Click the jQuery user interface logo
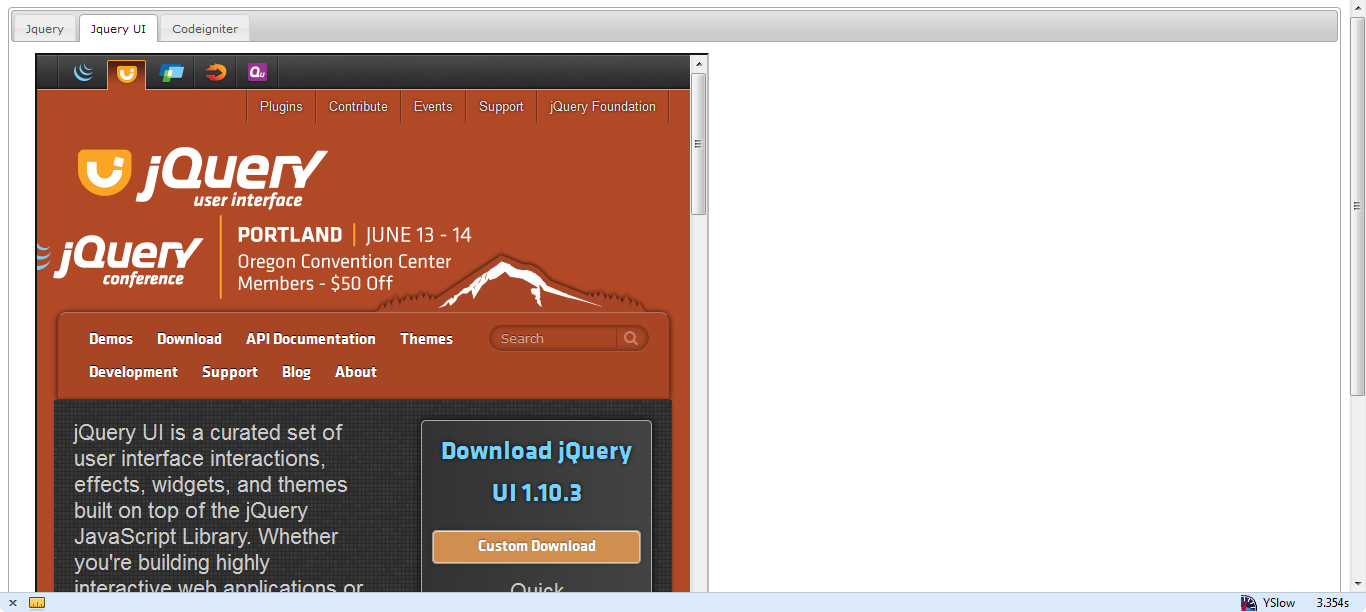 [203, 178]
